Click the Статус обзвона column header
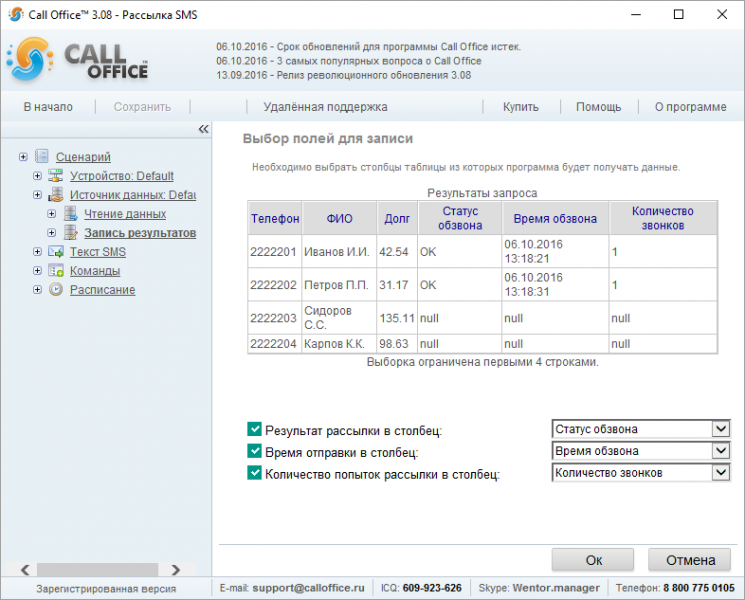The image size is (745, 600). [460, 218]
